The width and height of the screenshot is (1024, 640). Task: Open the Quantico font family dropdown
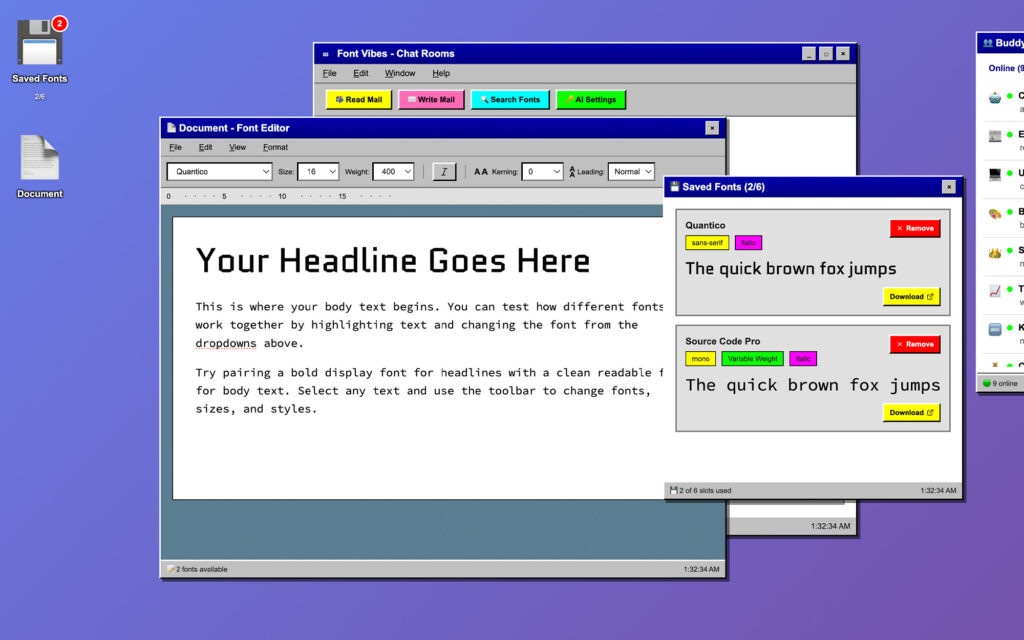(219, 172)
